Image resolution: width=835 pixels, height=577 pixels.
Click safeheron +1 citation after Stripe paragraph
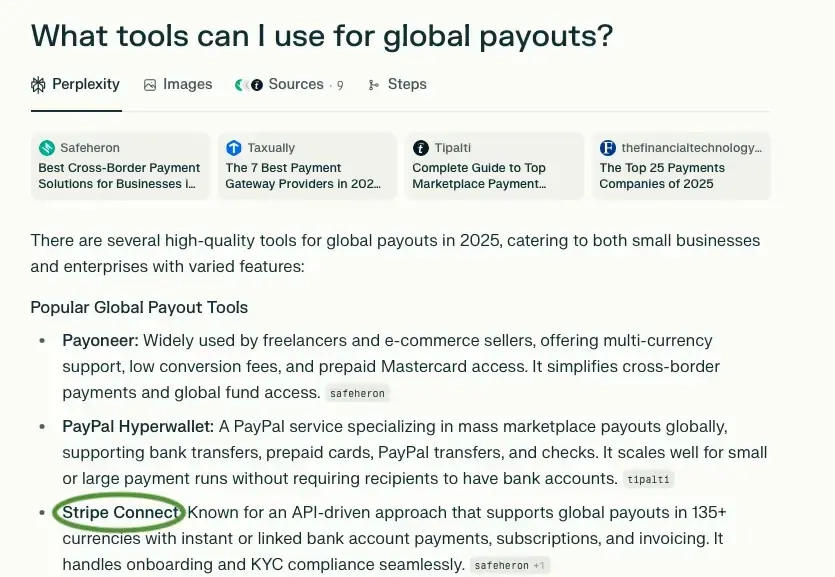(x=509, y=565)
